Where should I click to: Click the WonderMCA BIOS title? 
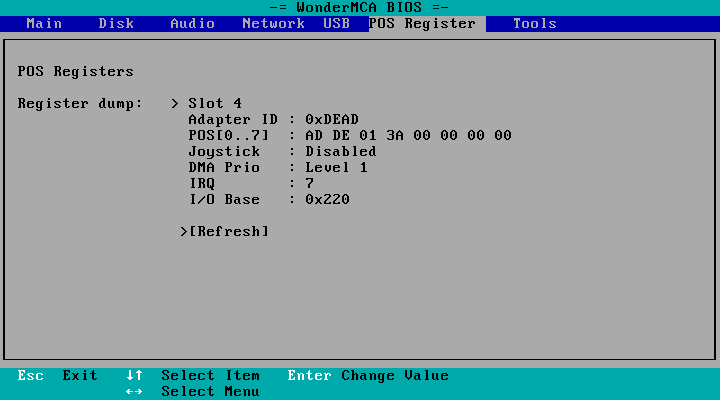(x=359, y=7)
